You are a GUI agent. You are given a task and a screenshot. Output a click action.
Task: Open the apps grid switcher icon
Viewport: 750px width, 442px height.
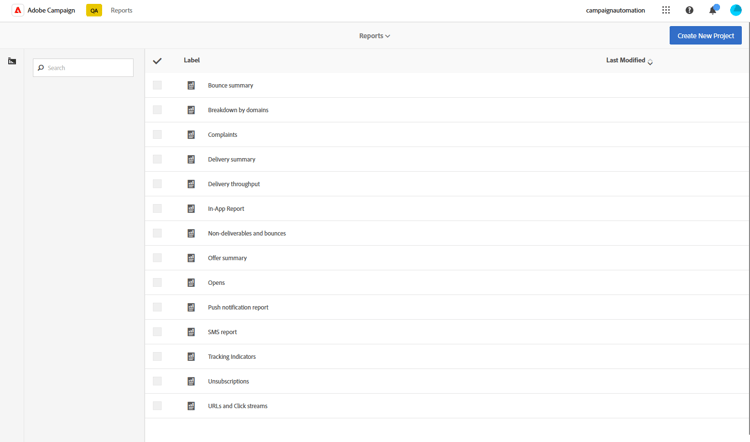666,10
